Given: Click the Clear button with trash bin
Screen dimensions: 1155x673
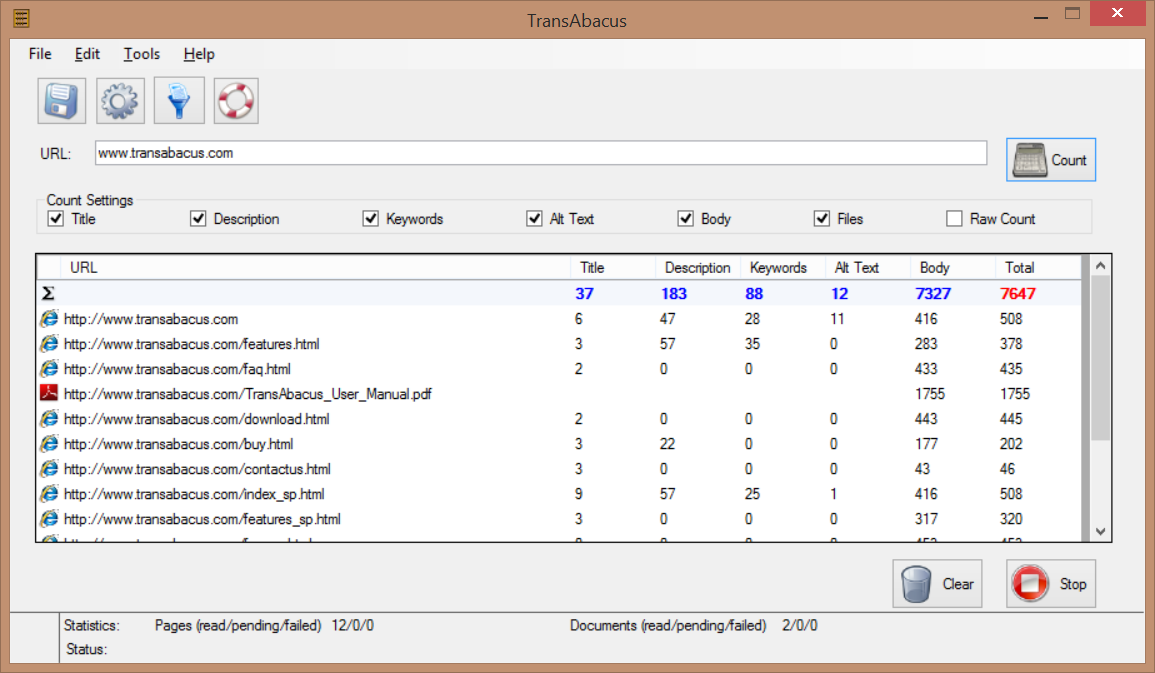Looking at the screenshot, I should coord(937,583).
